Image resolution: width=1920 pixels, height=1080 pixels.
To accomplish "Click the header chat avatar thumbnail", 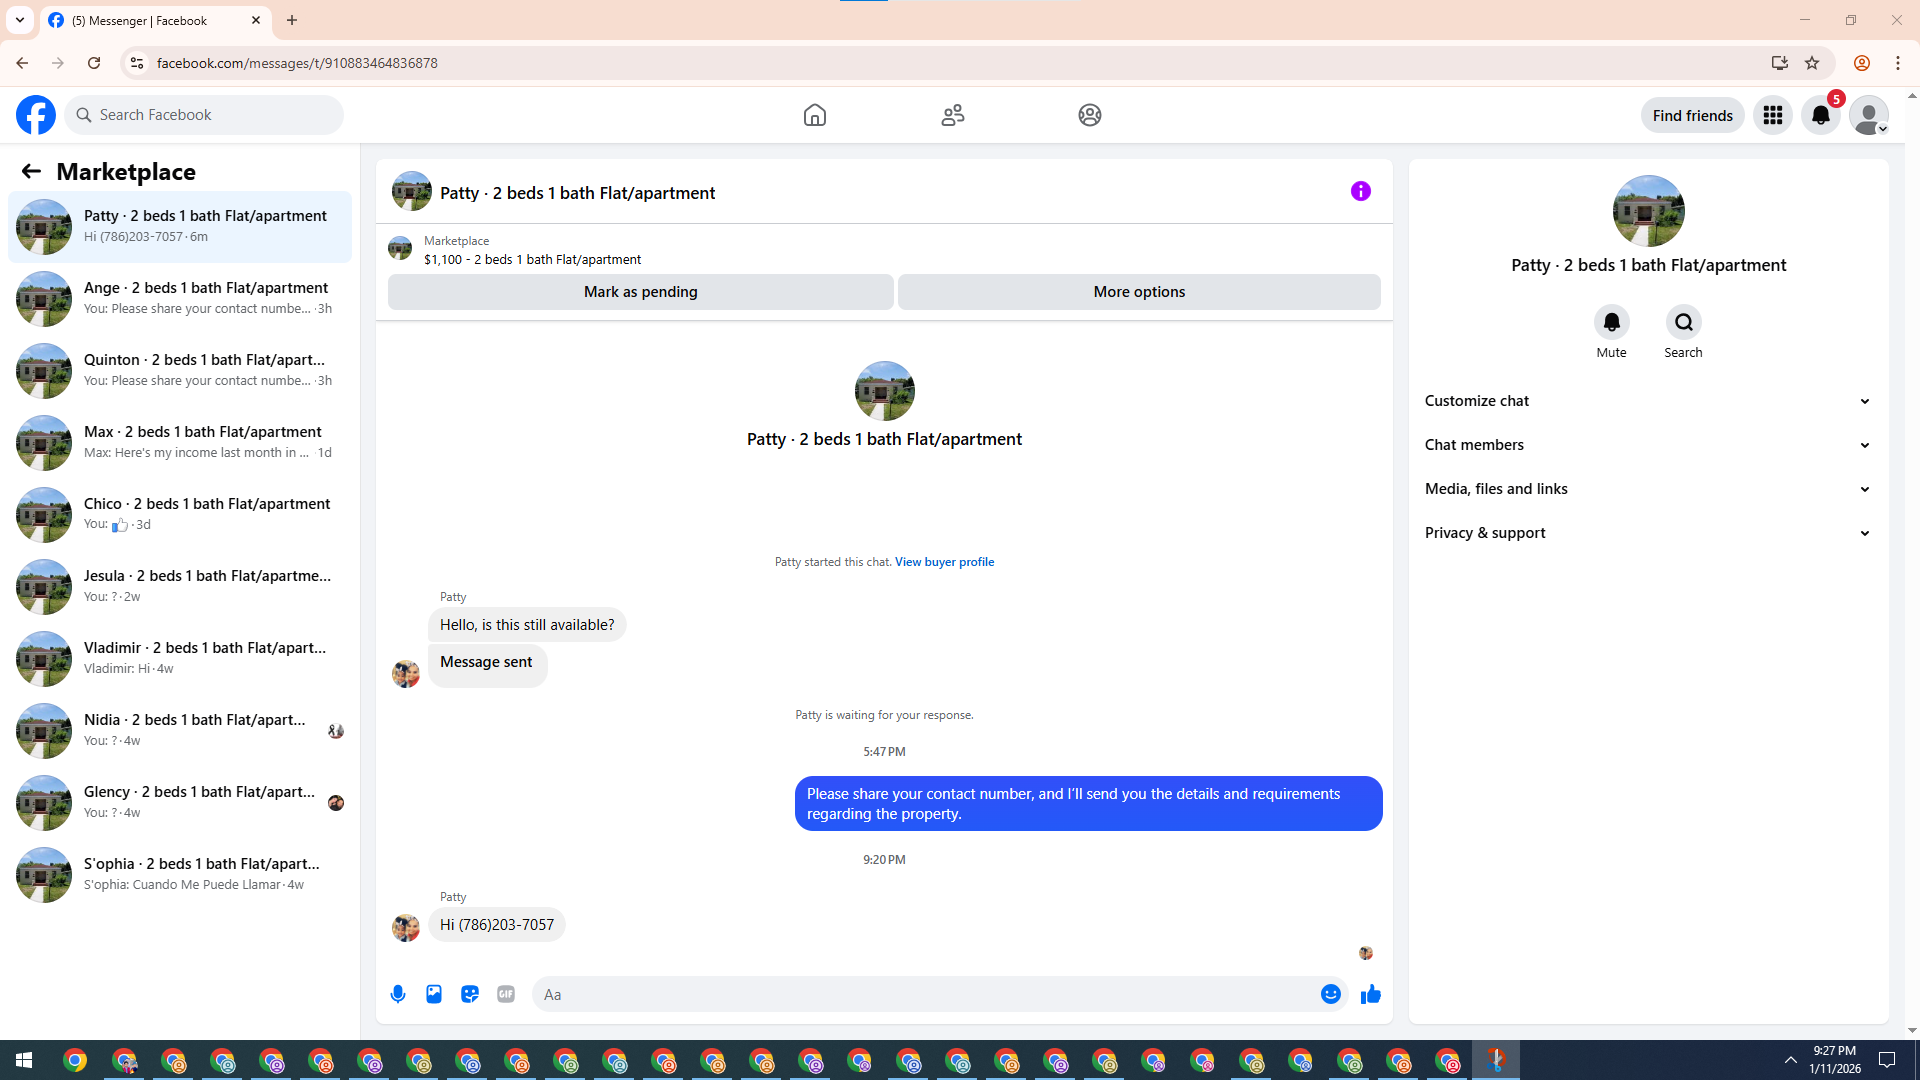I will (412, 191).
